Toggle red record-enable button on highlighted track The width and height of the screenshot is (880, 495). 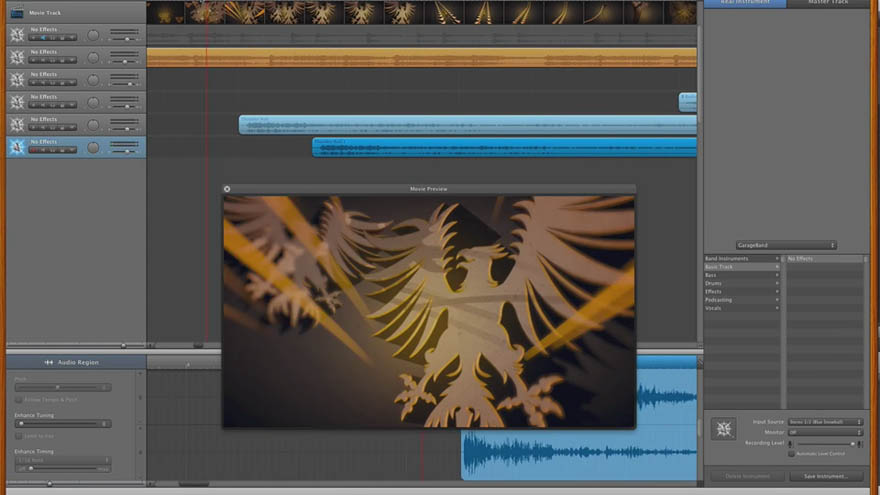[34, 150]
